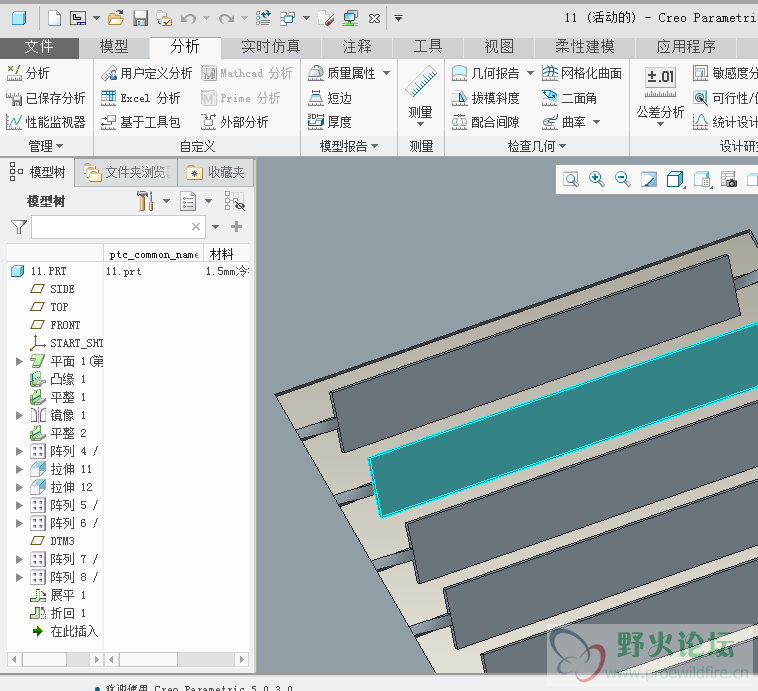
Task: Expand 模型报告 group dropdown
Action: [x=349, y=146]
